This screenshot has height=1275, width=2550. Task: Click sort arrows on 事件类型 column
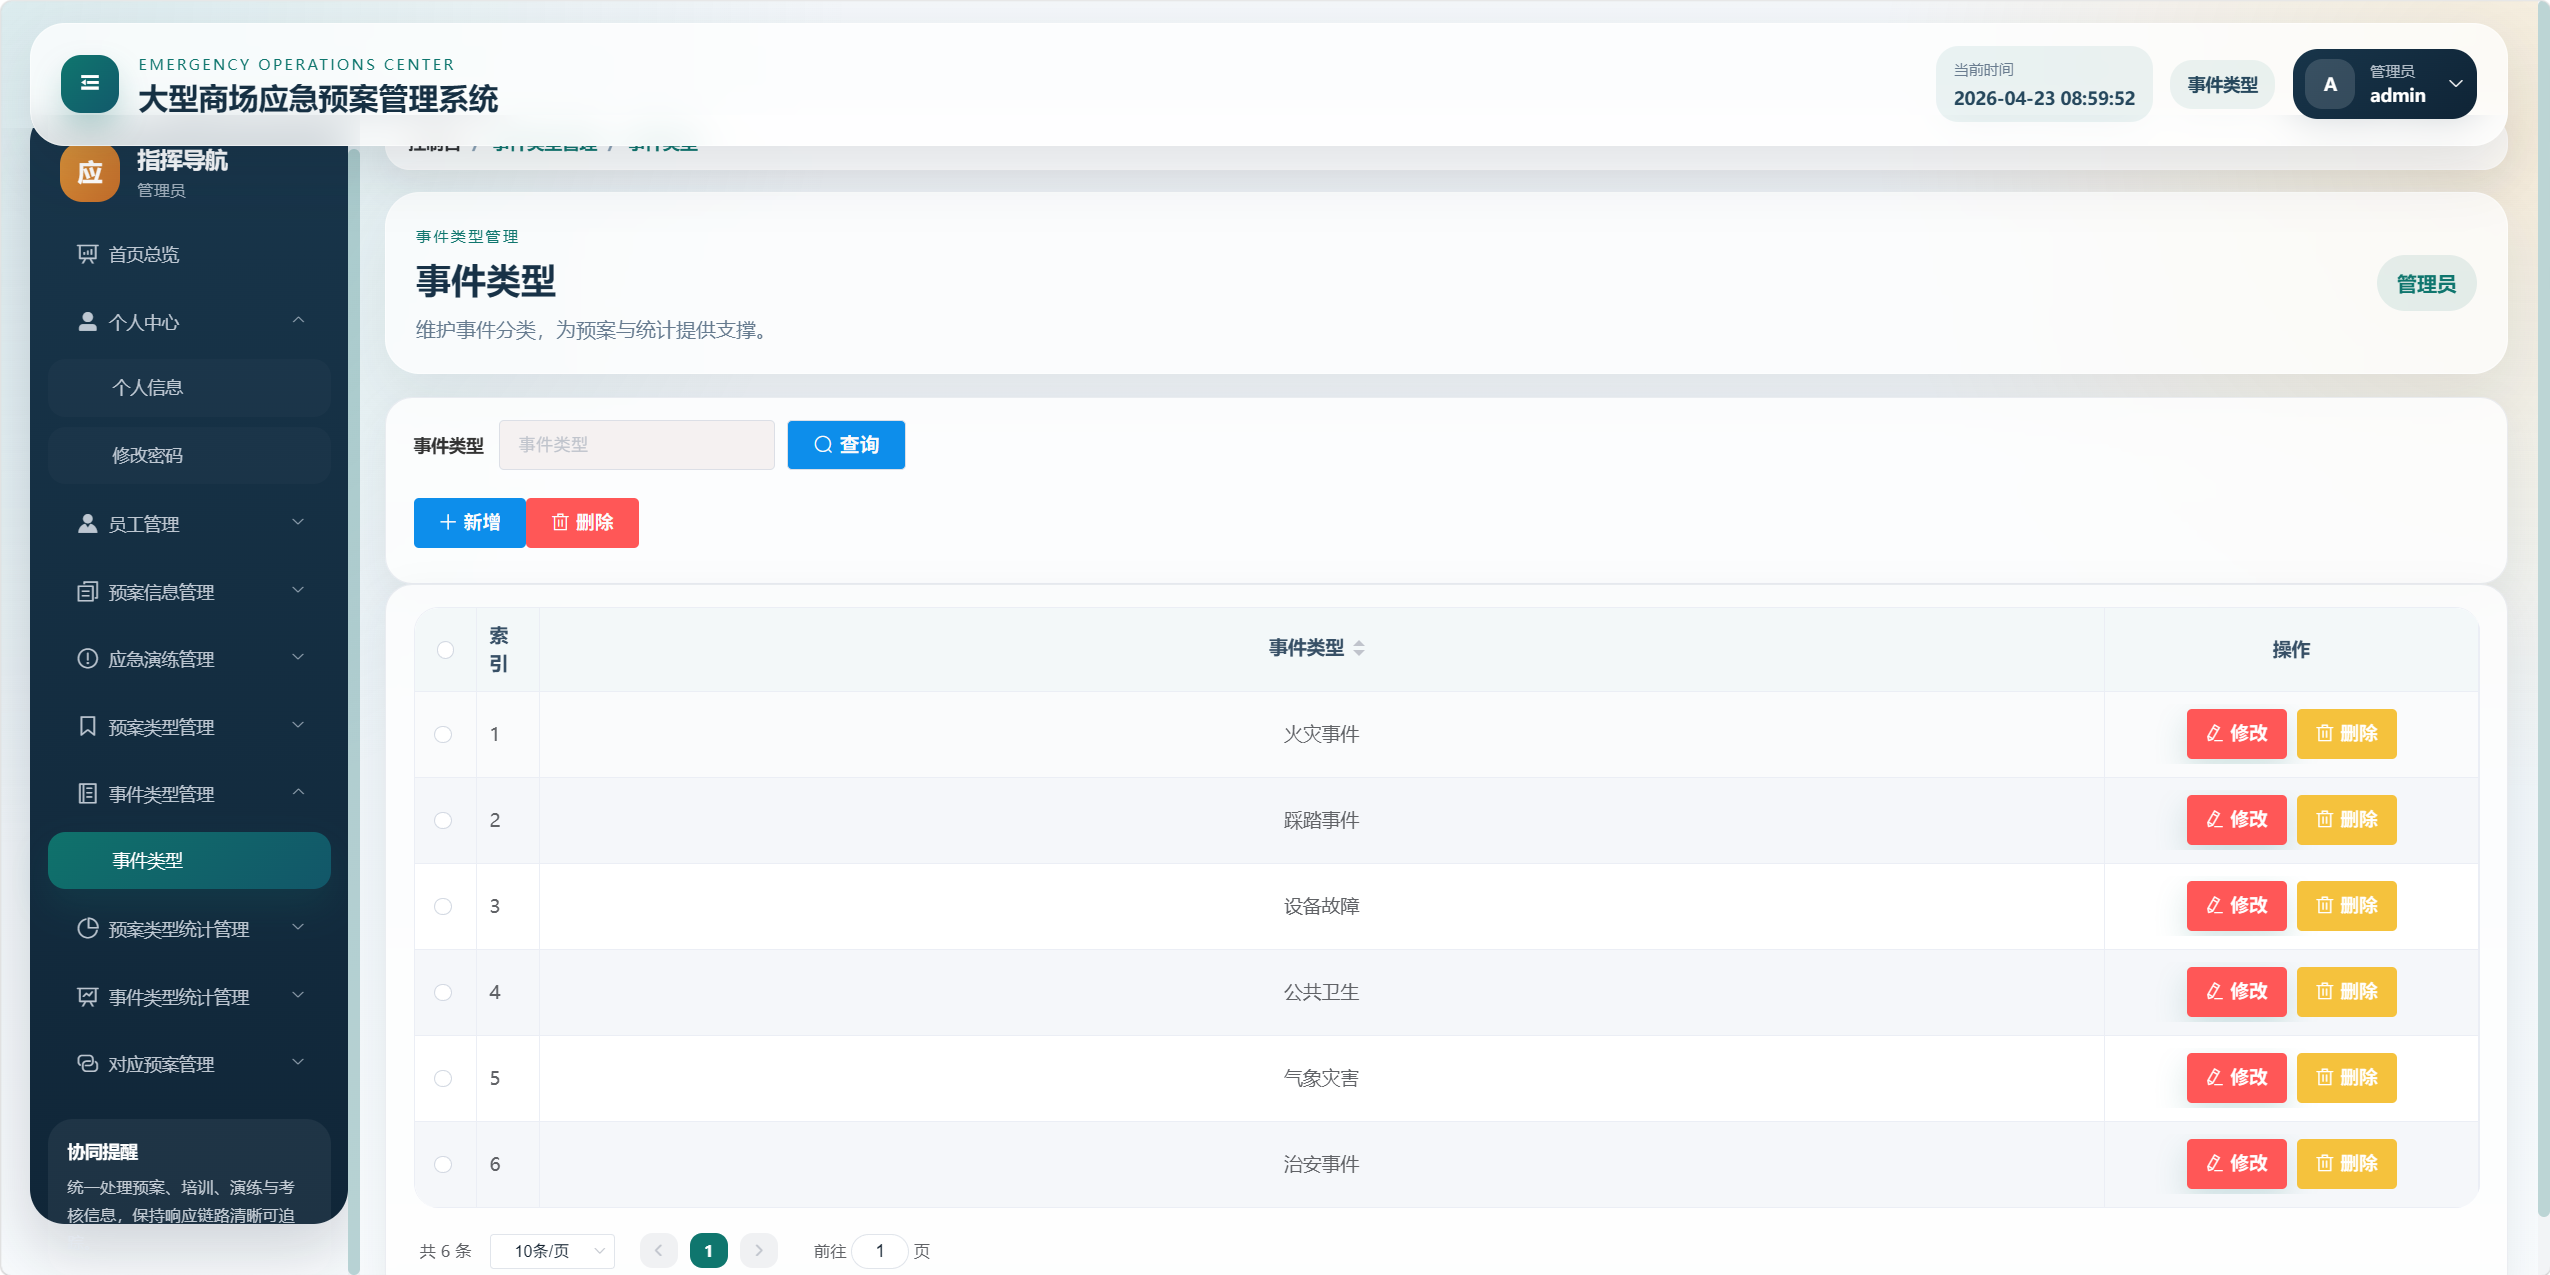coord(1358,648)
